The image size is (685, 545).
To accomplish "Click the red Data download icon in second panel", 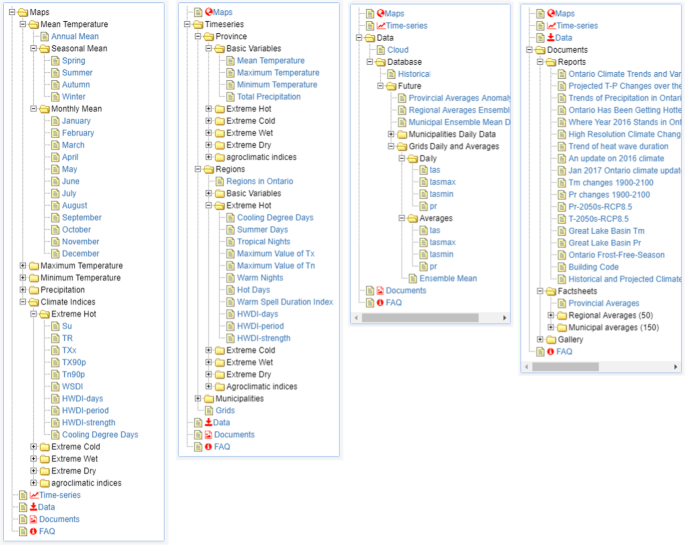I will pyautogui.click(x=208, y=422).
